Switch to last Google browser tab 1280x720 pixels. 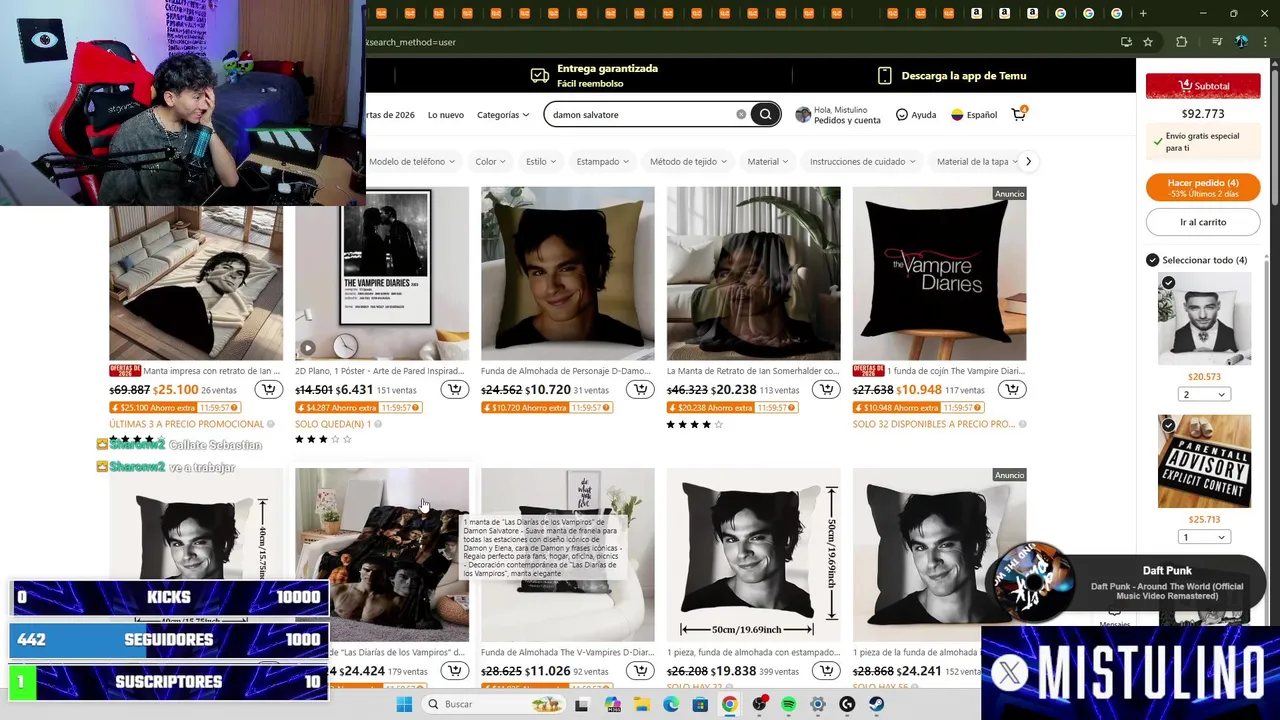[x=1116, y=13]
